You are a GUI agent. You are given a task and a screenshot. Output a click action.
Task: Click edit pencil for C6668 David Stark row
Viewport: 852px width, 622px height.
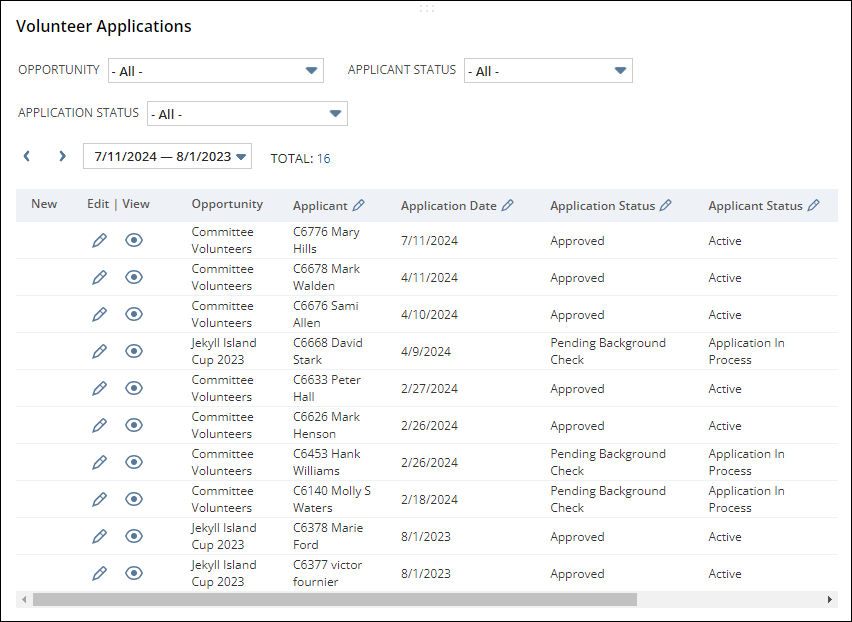(99, 351)
